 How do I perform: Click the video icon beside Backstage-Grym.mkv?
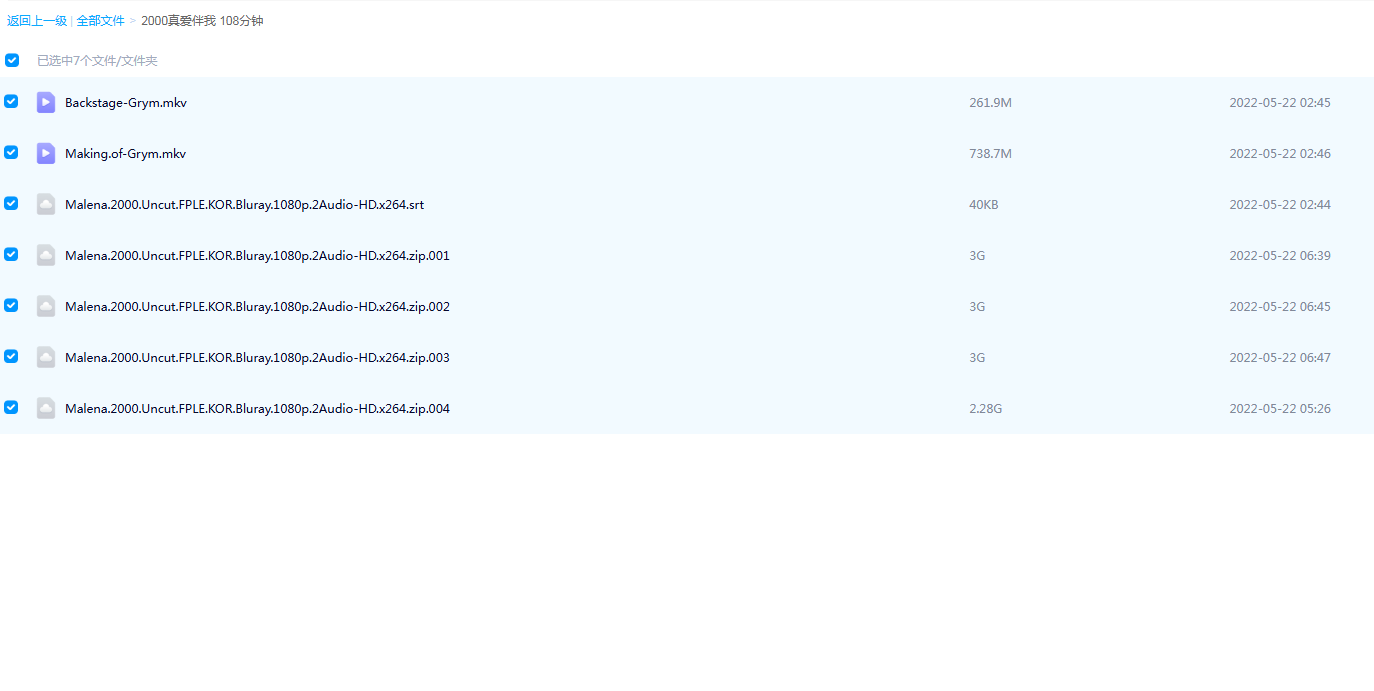[46, 102]
